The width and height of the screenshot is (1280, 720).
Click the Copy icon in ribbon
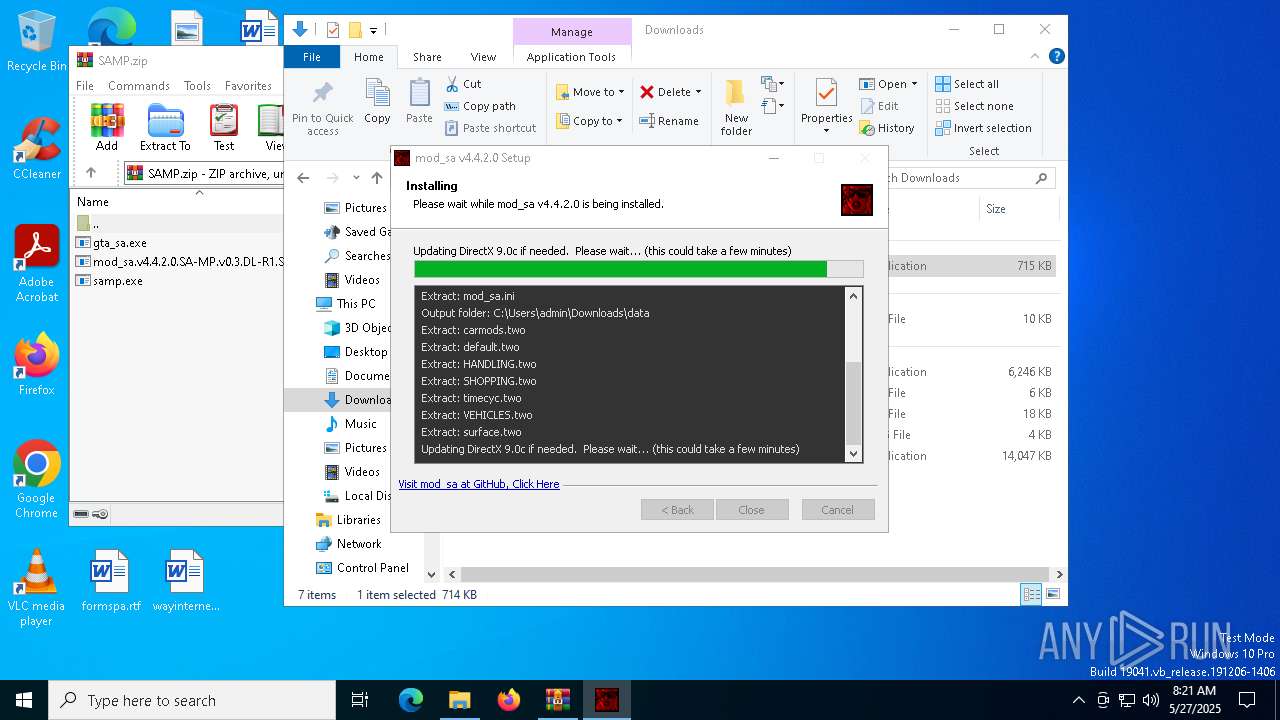coord(377,101)
